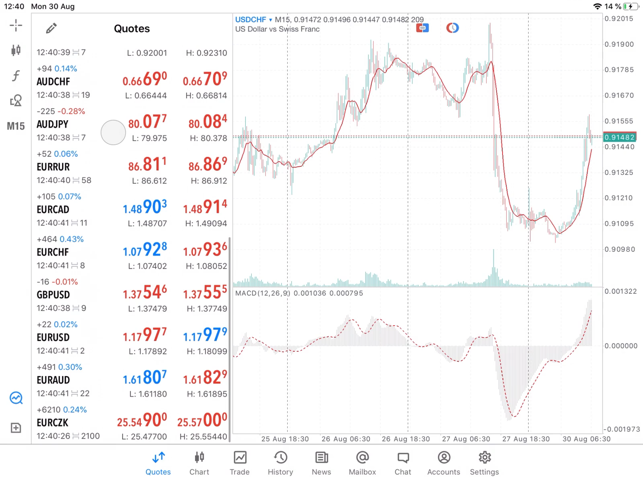Image resolution: width=643 pixels, height=482 pixels.
Task: Tap AUDJPY ask price 80.084
Action: click(207, 121)
